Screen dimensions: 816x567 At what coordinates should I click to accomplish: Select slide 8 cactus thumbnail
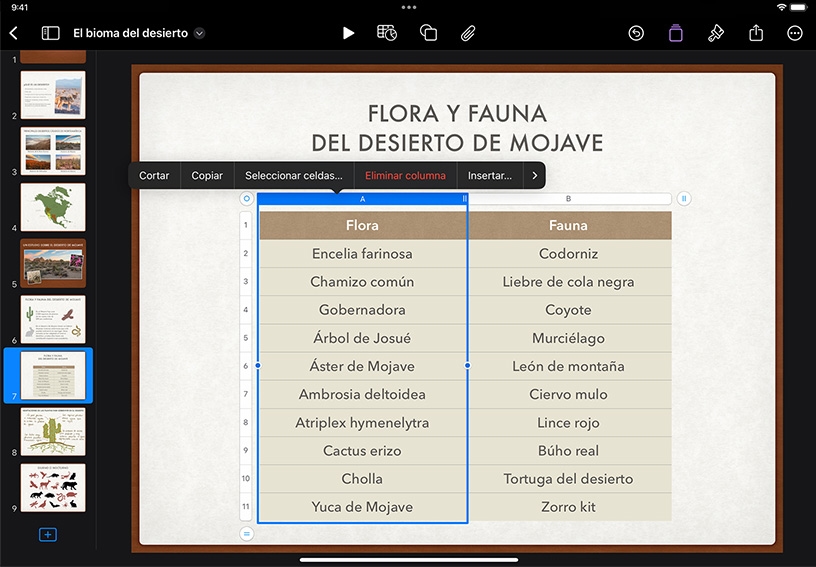click(x=53, y=432)
